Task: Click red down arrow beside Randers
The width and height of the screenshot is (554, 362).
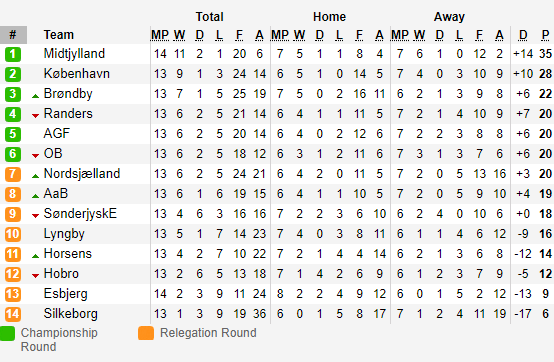Action: coord(35,115)
